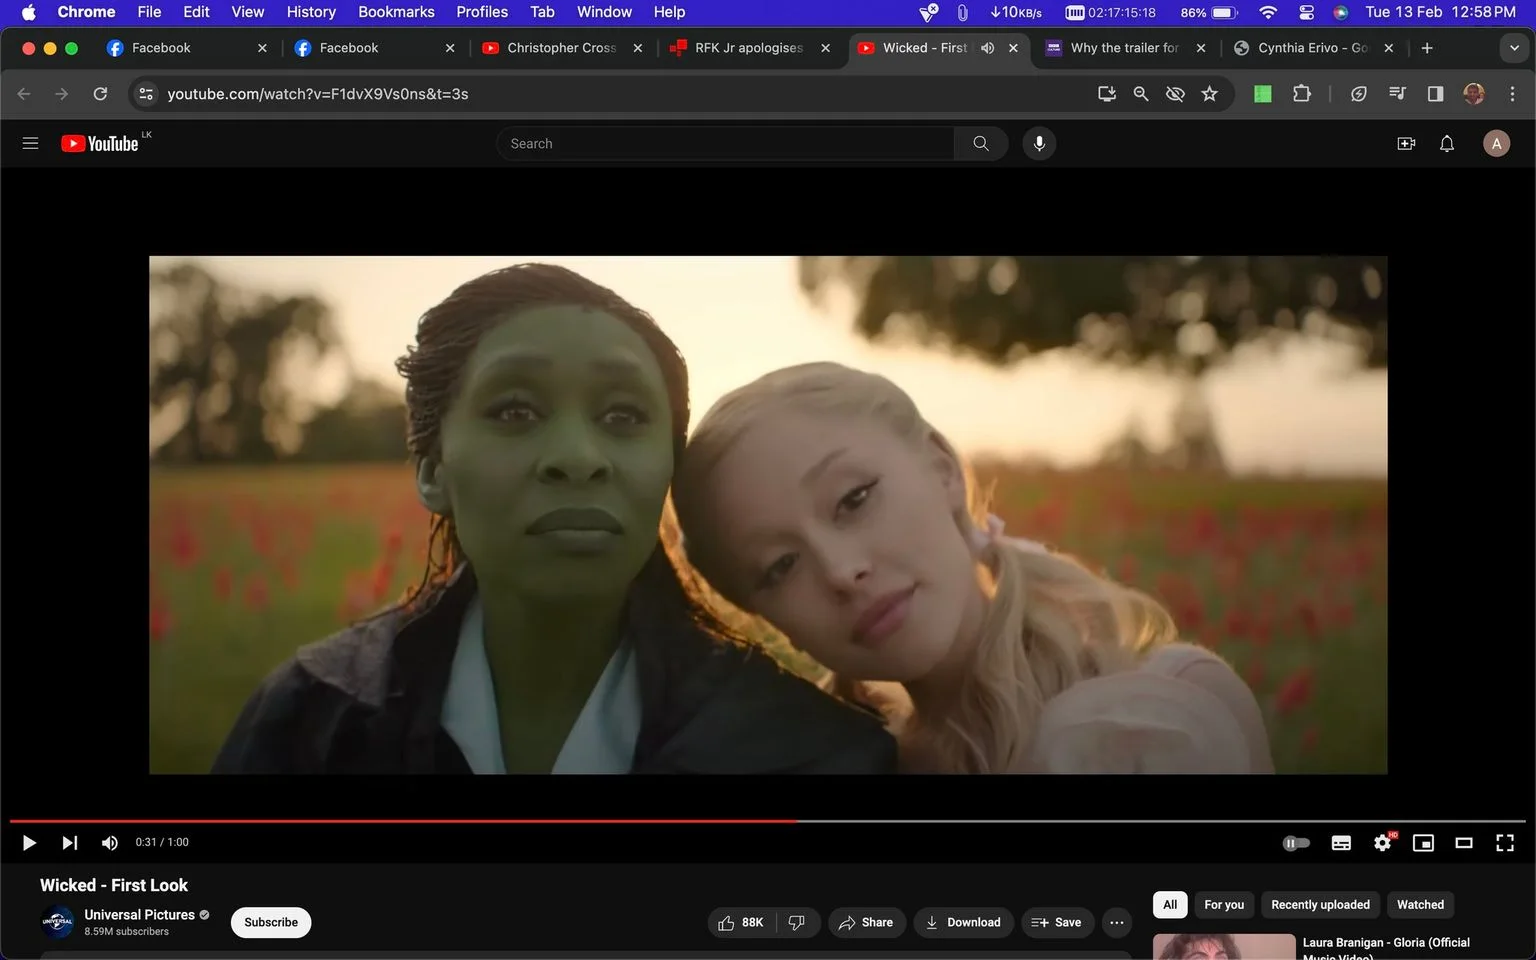
Task: Open the History menu
Action: click(x=311, y=12)
